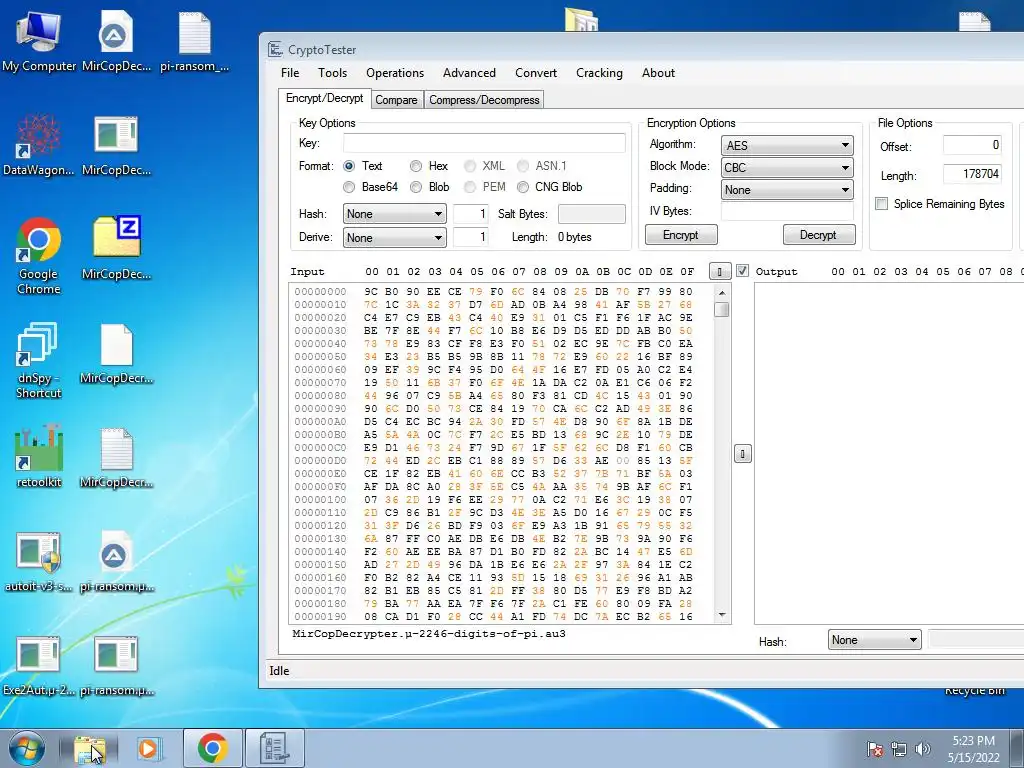The height and width of the screenshot is (768, 1024).
Task: Open the Derive dropdown
Action: [x=394, y=238]
